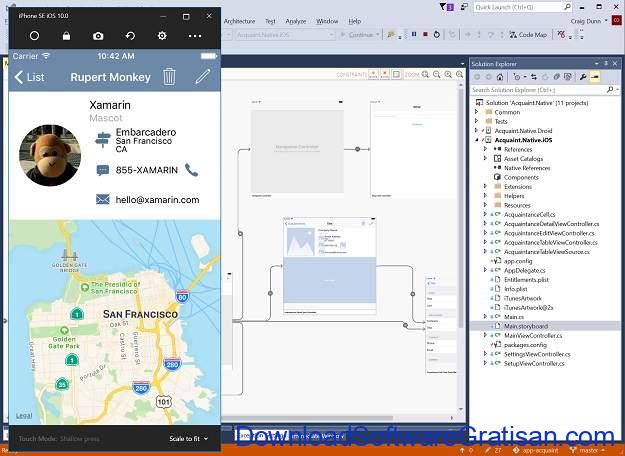Expand the References node
Screen dimensions: 625x456
(485, 149)
